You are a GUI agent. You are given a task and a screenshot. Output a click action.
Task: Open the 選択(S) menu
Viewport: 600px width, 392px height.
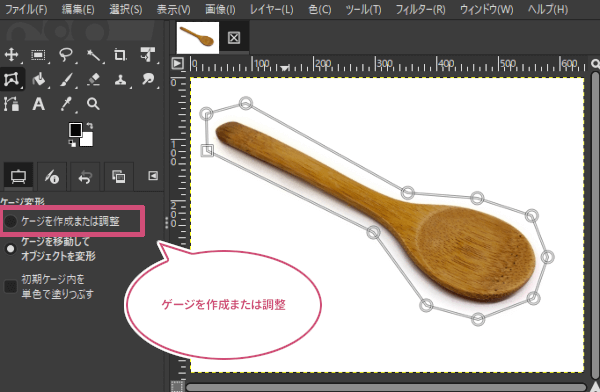126,9
